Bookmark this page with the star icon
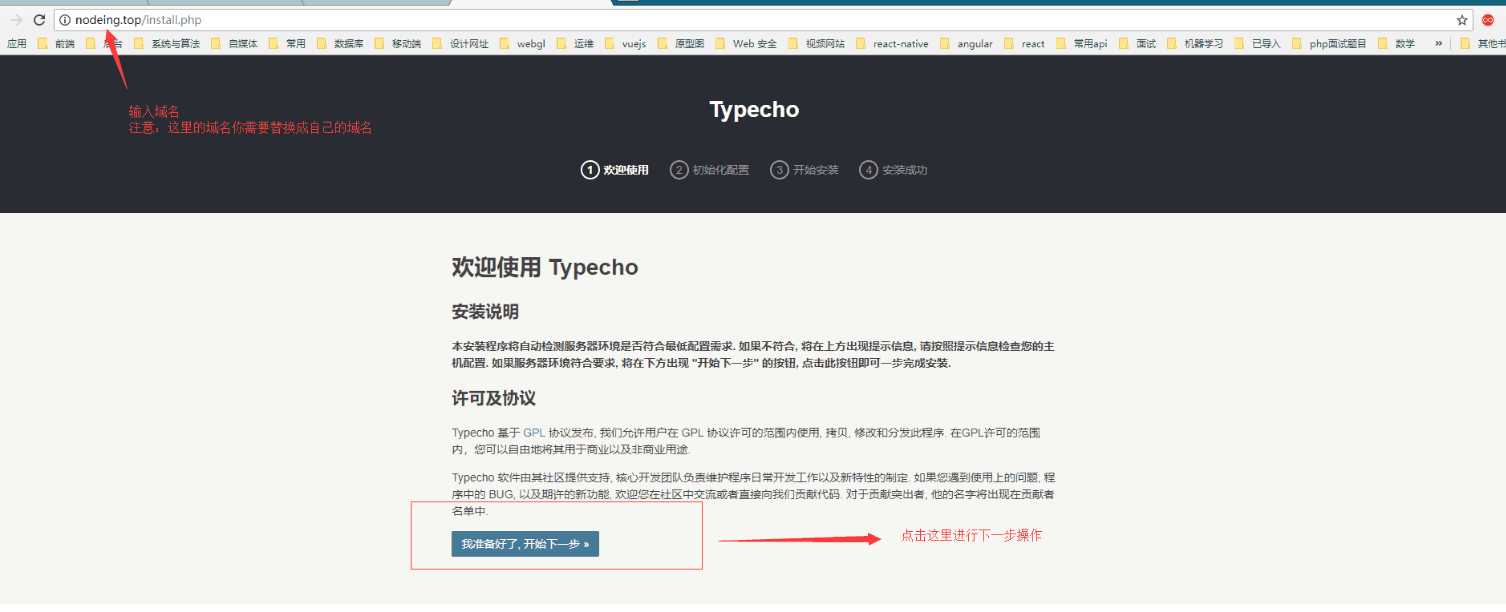The image size is (1506, 612). [x=1461, y=20]
